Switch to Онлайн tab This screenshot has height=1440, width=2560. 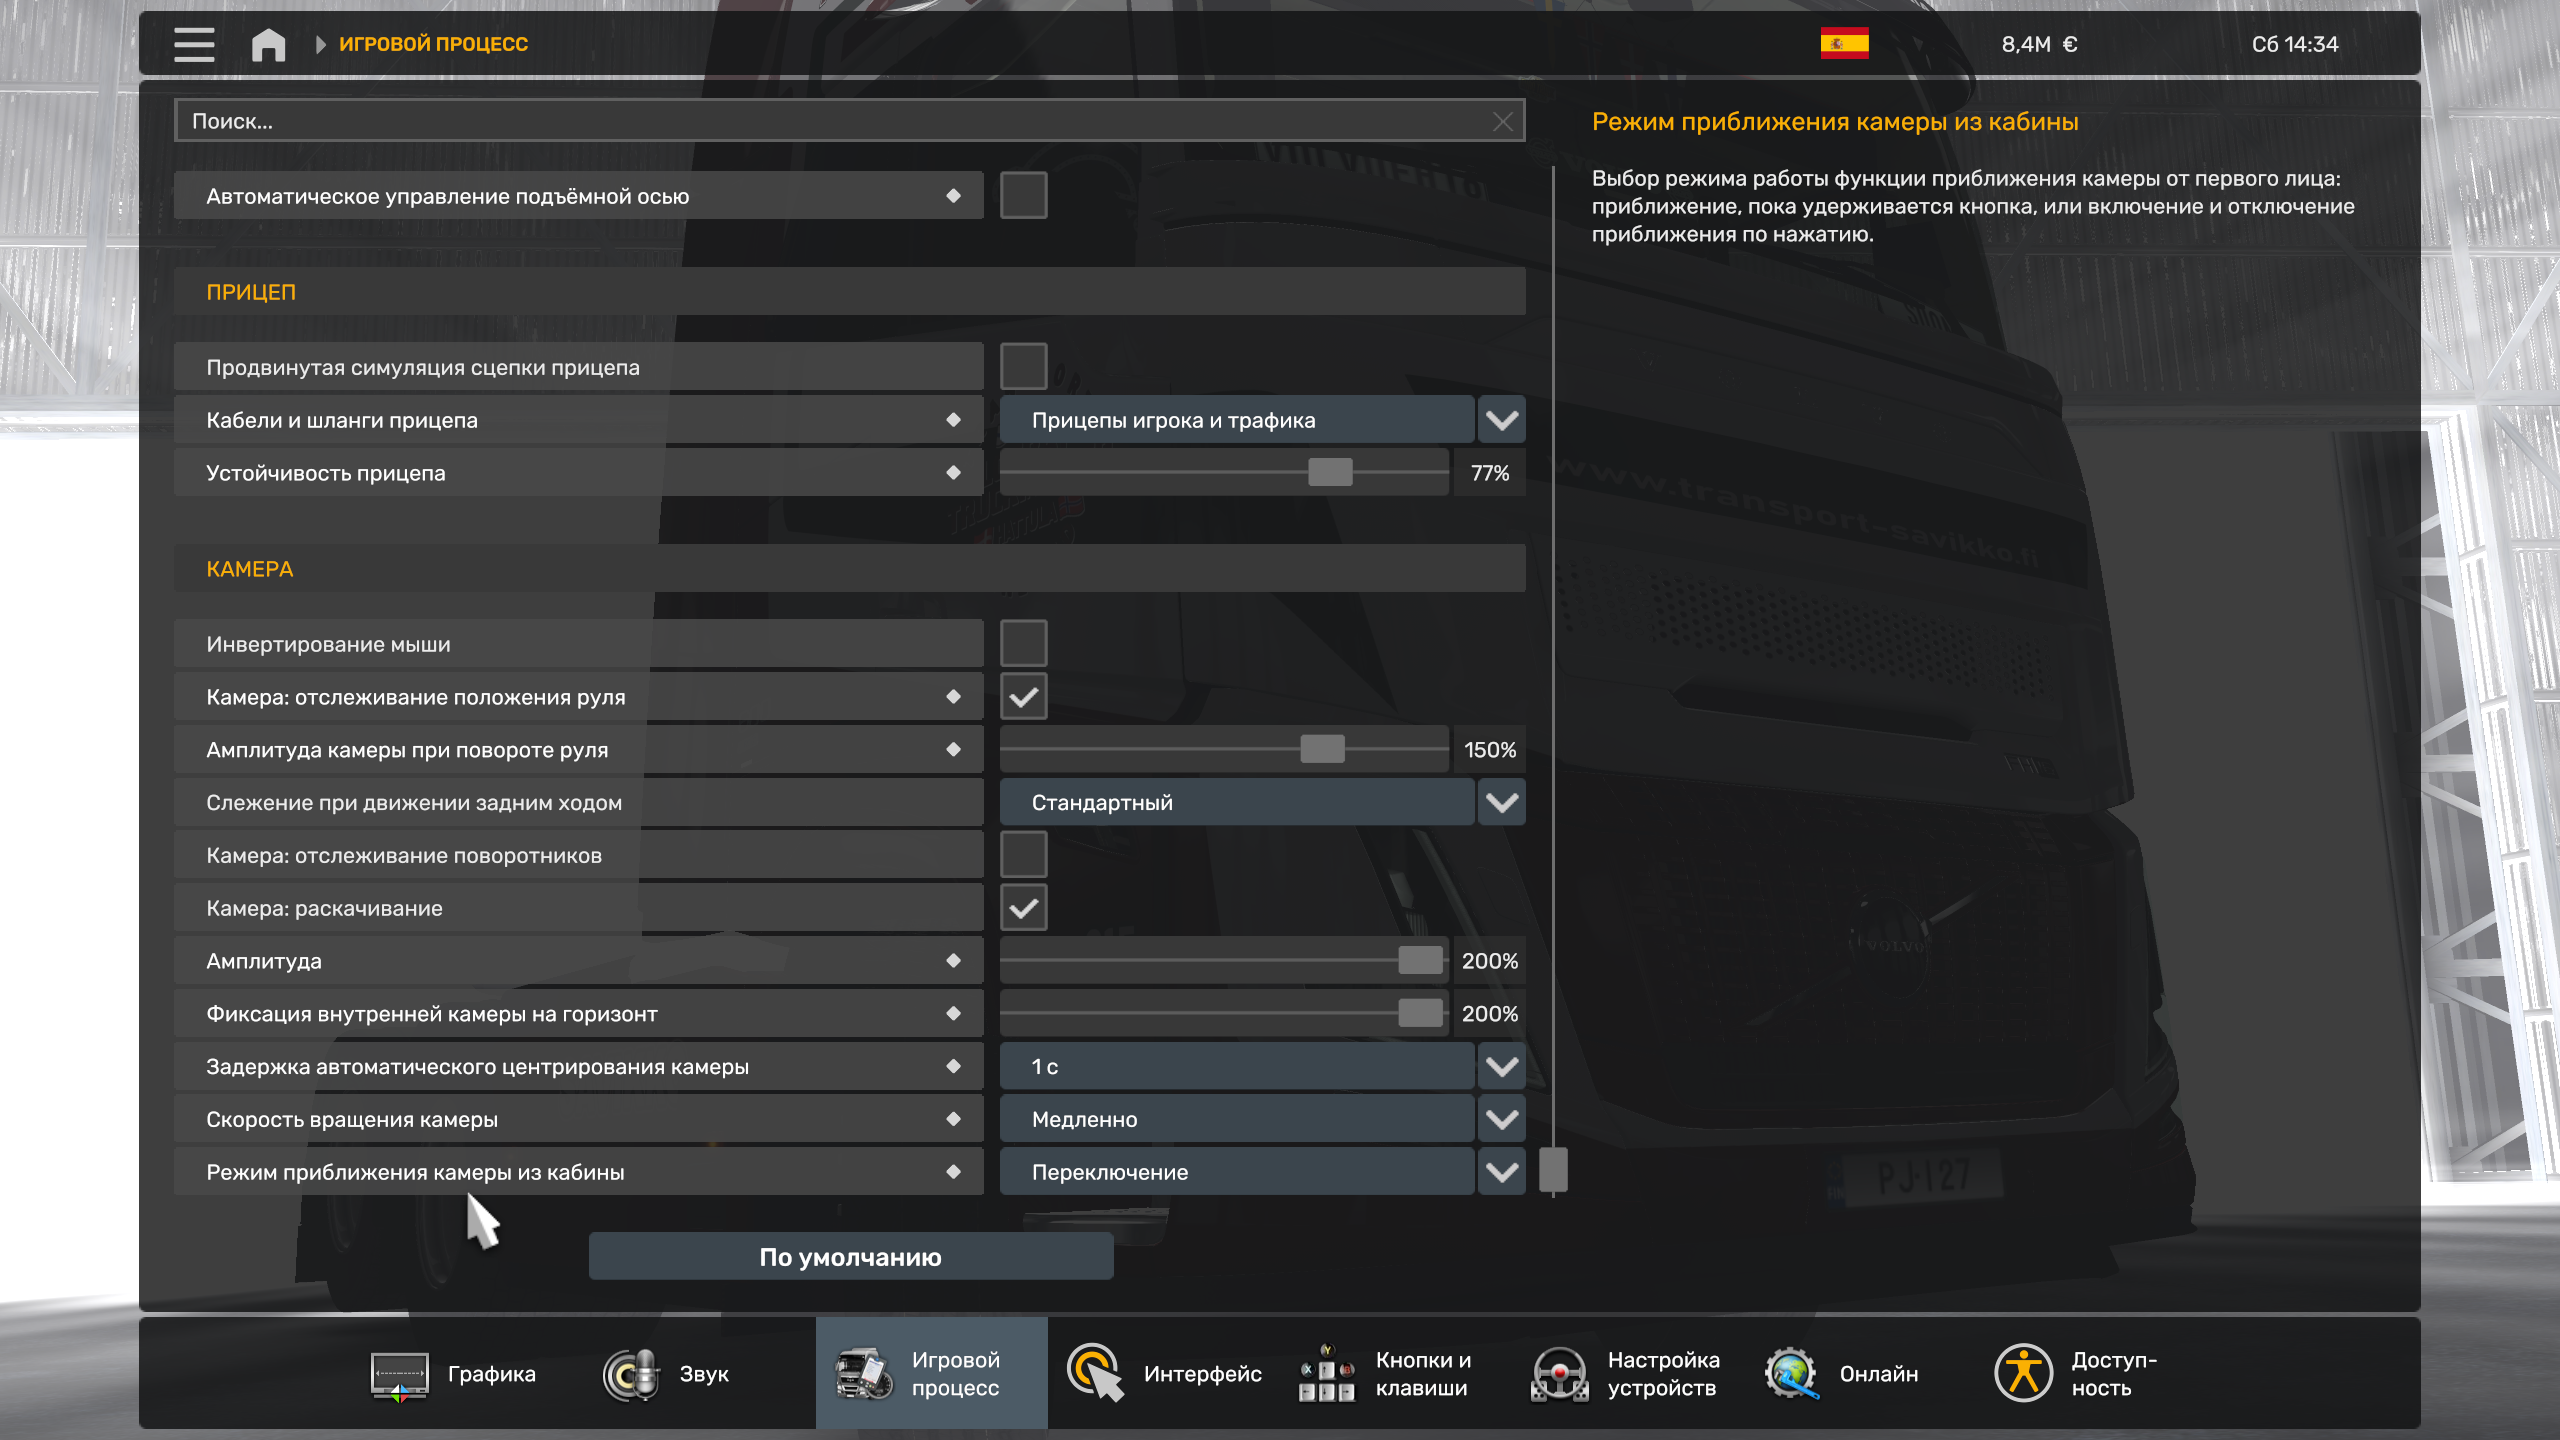(x=1842, y=1374)
